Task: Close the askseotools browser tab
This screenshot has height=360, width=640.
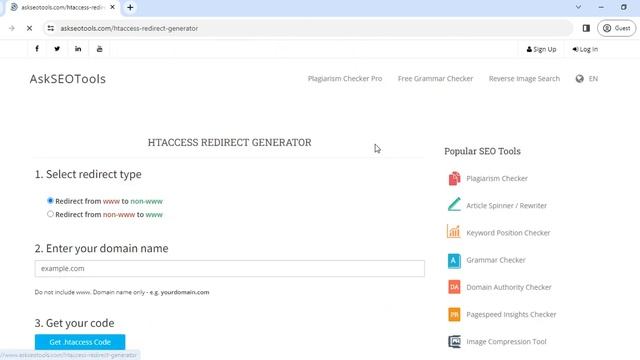Action: tap(113, 7)
